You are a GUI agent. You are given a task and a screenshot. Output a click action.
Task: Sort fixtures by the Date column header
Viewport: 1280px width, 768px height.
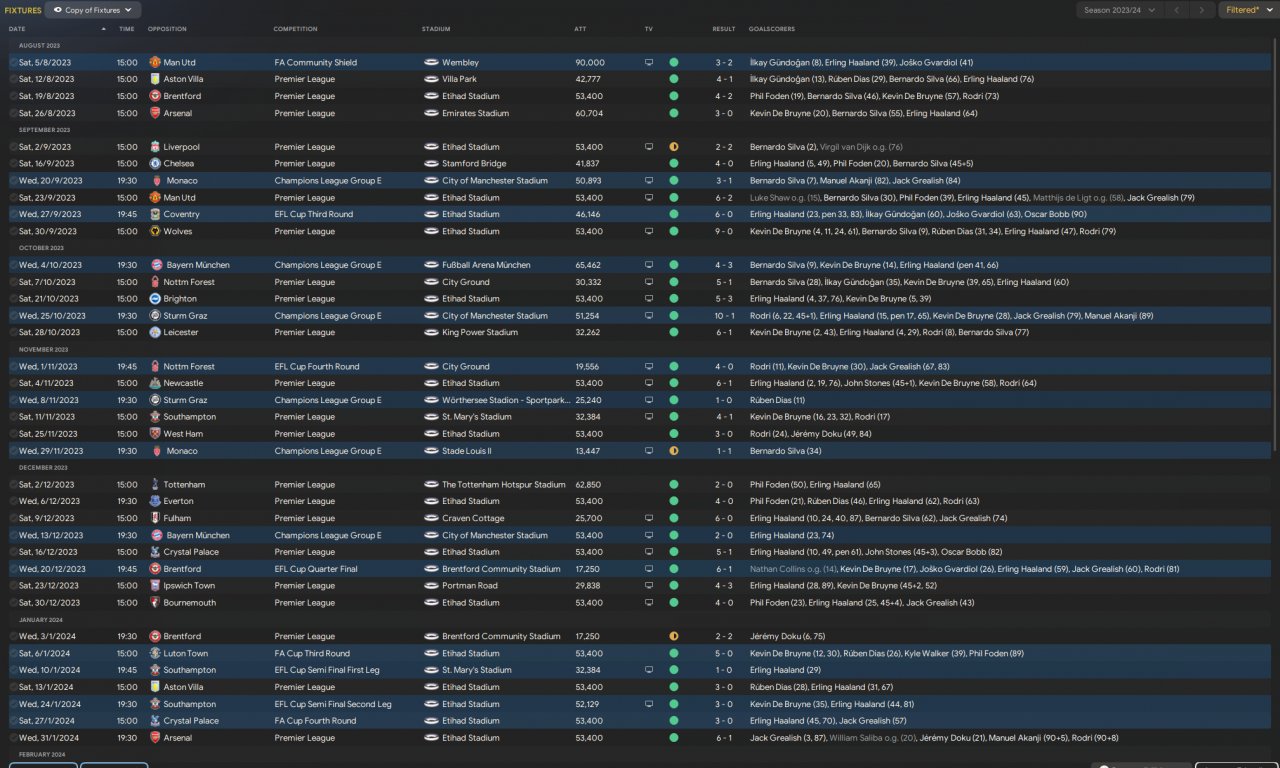click(x=17, y=29)
